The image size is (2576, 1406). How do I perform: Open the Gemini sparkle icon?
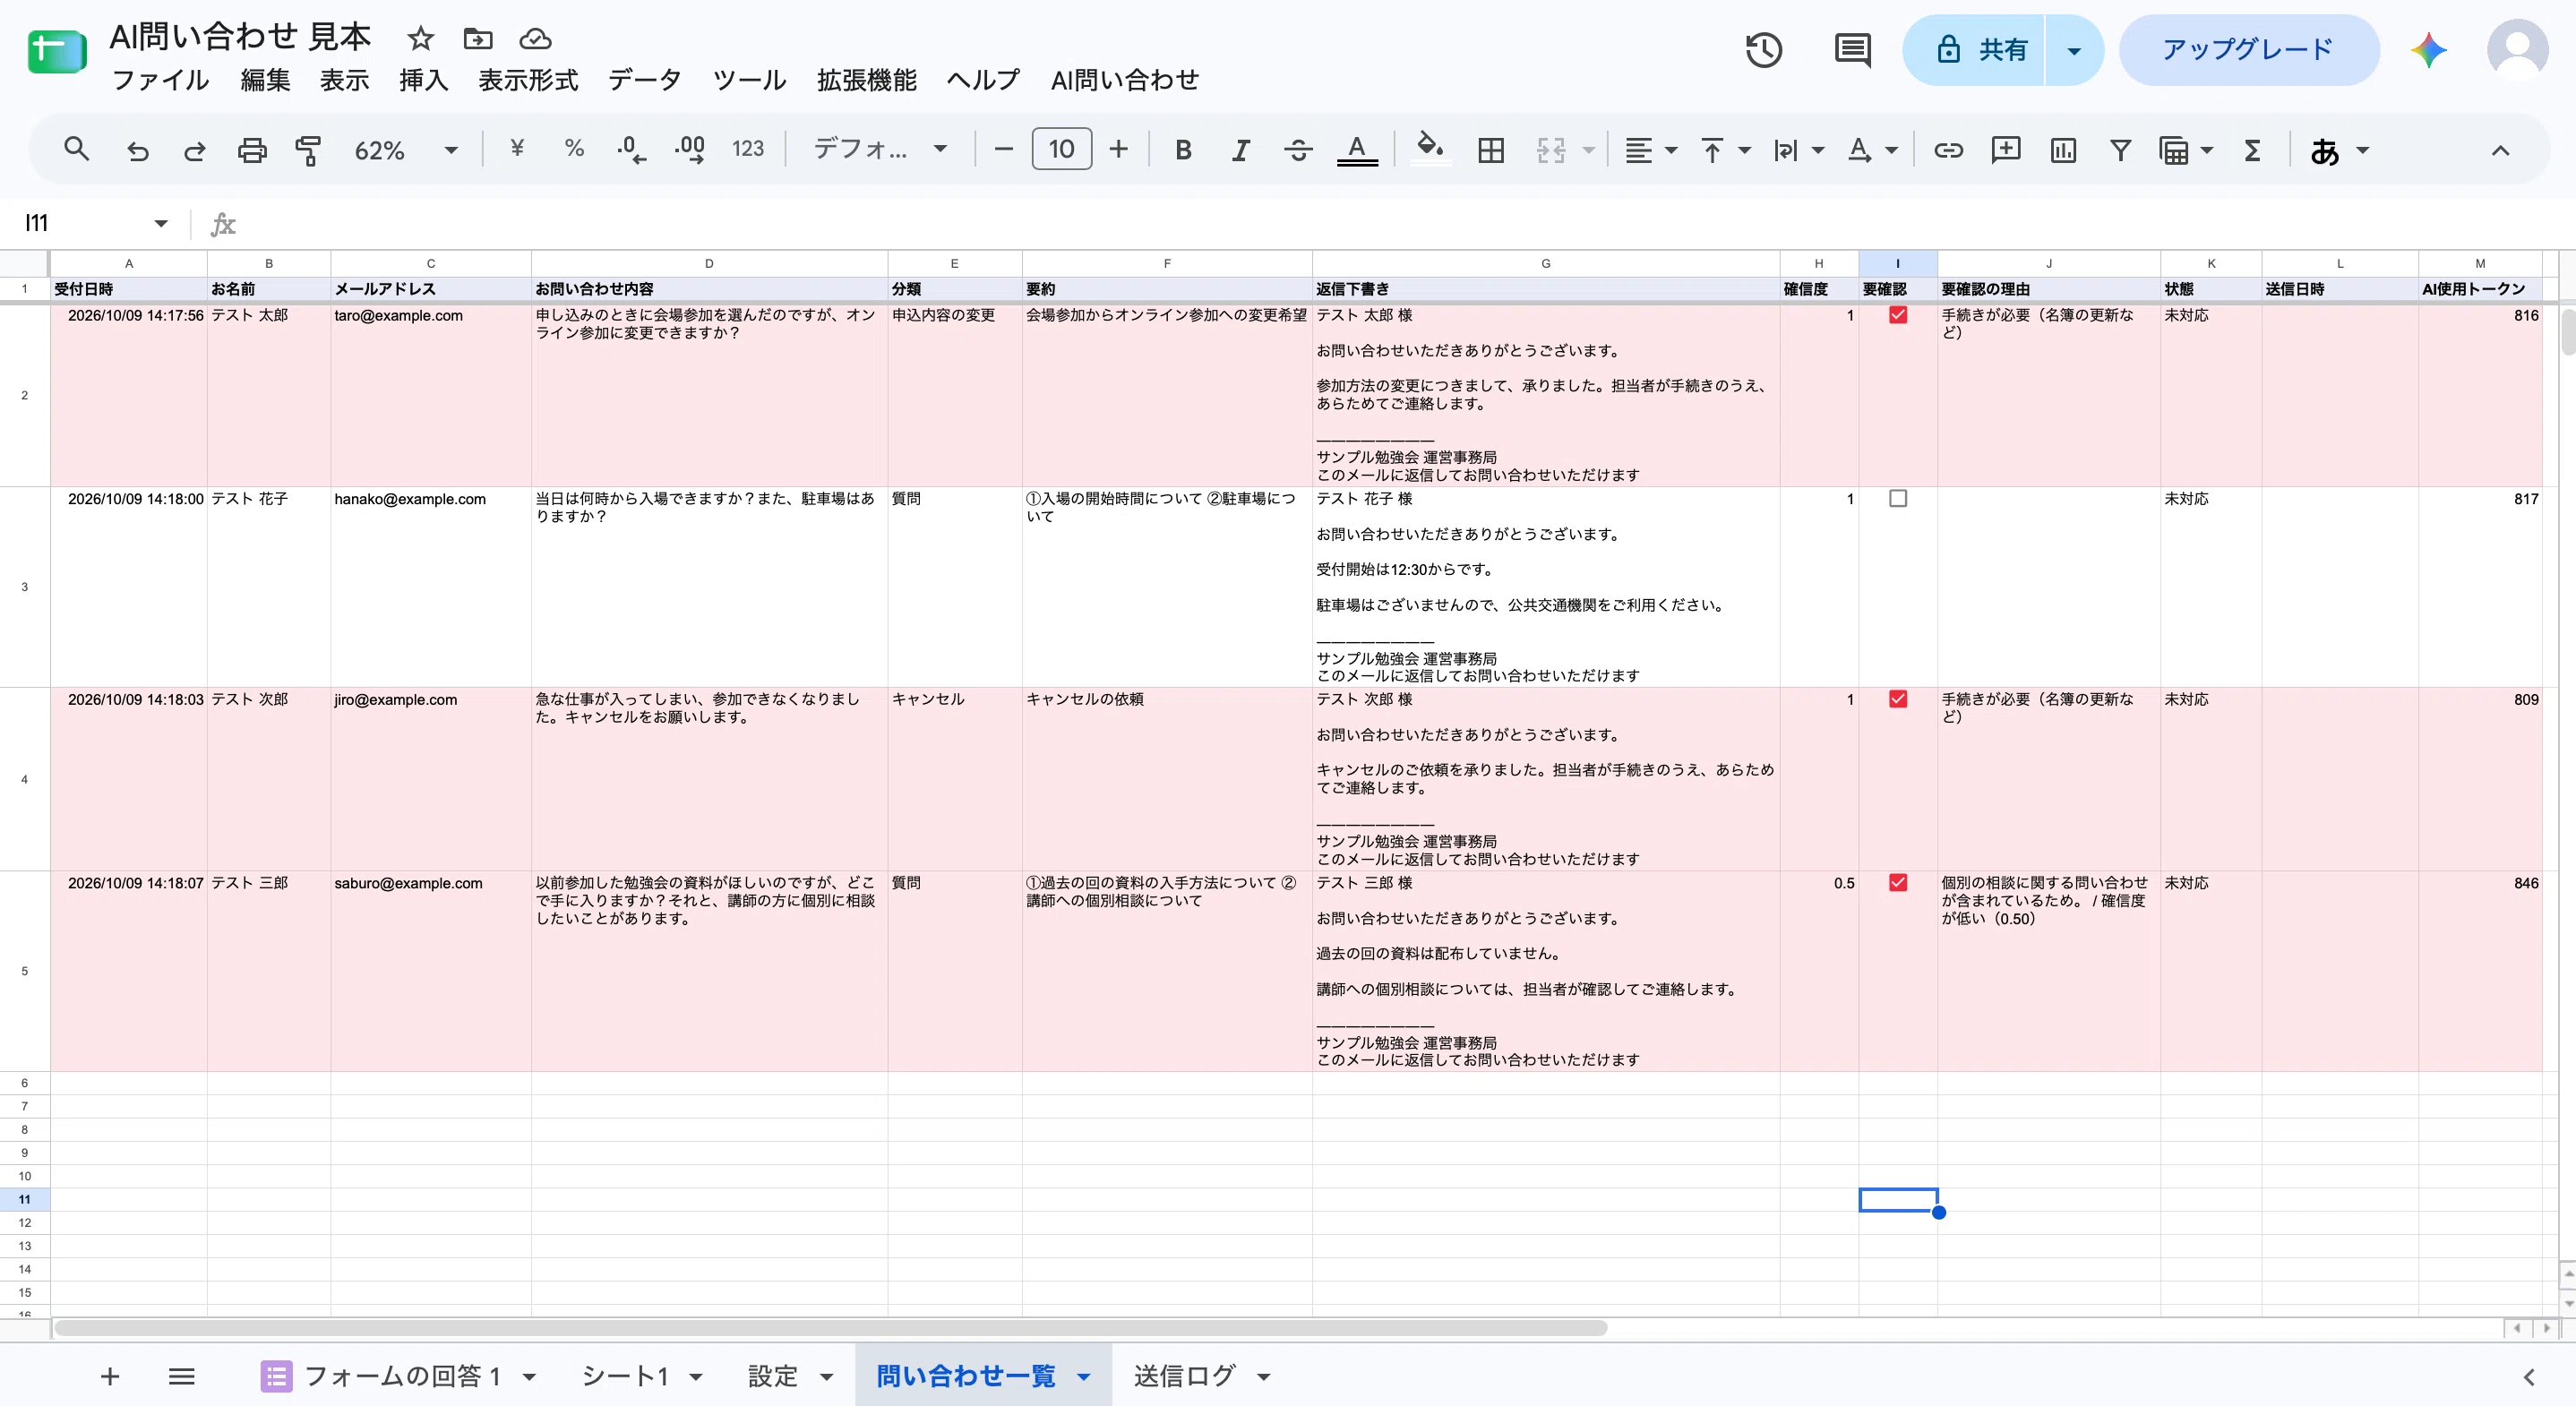pos(2429,50)
